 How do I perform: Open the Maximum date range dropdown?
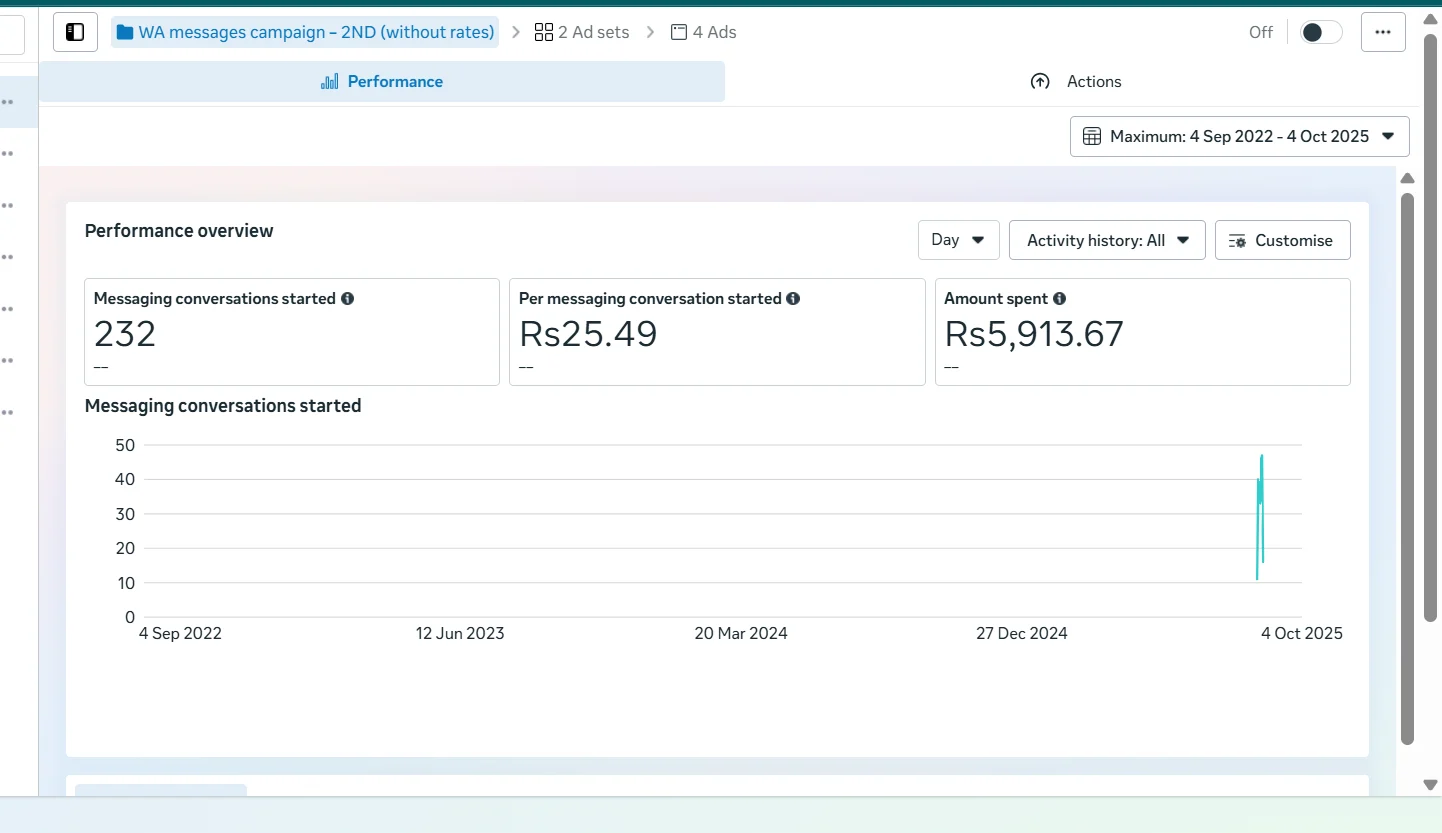point(1239,137)
